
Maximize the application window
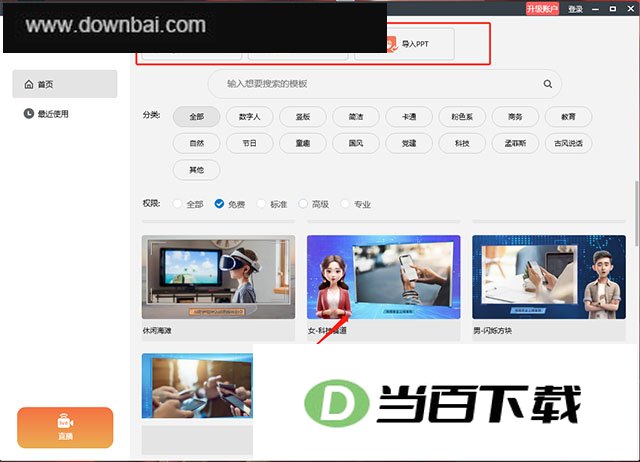click(x=613, y=9)
